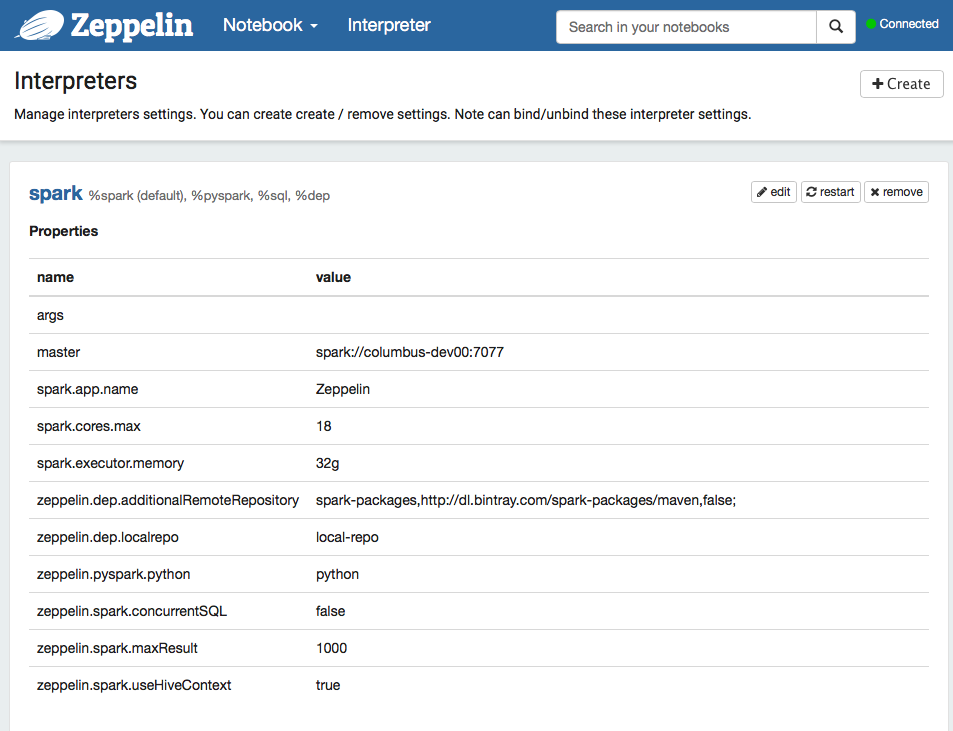
Task: Click the value column header
Action: (x=333, y=278)
